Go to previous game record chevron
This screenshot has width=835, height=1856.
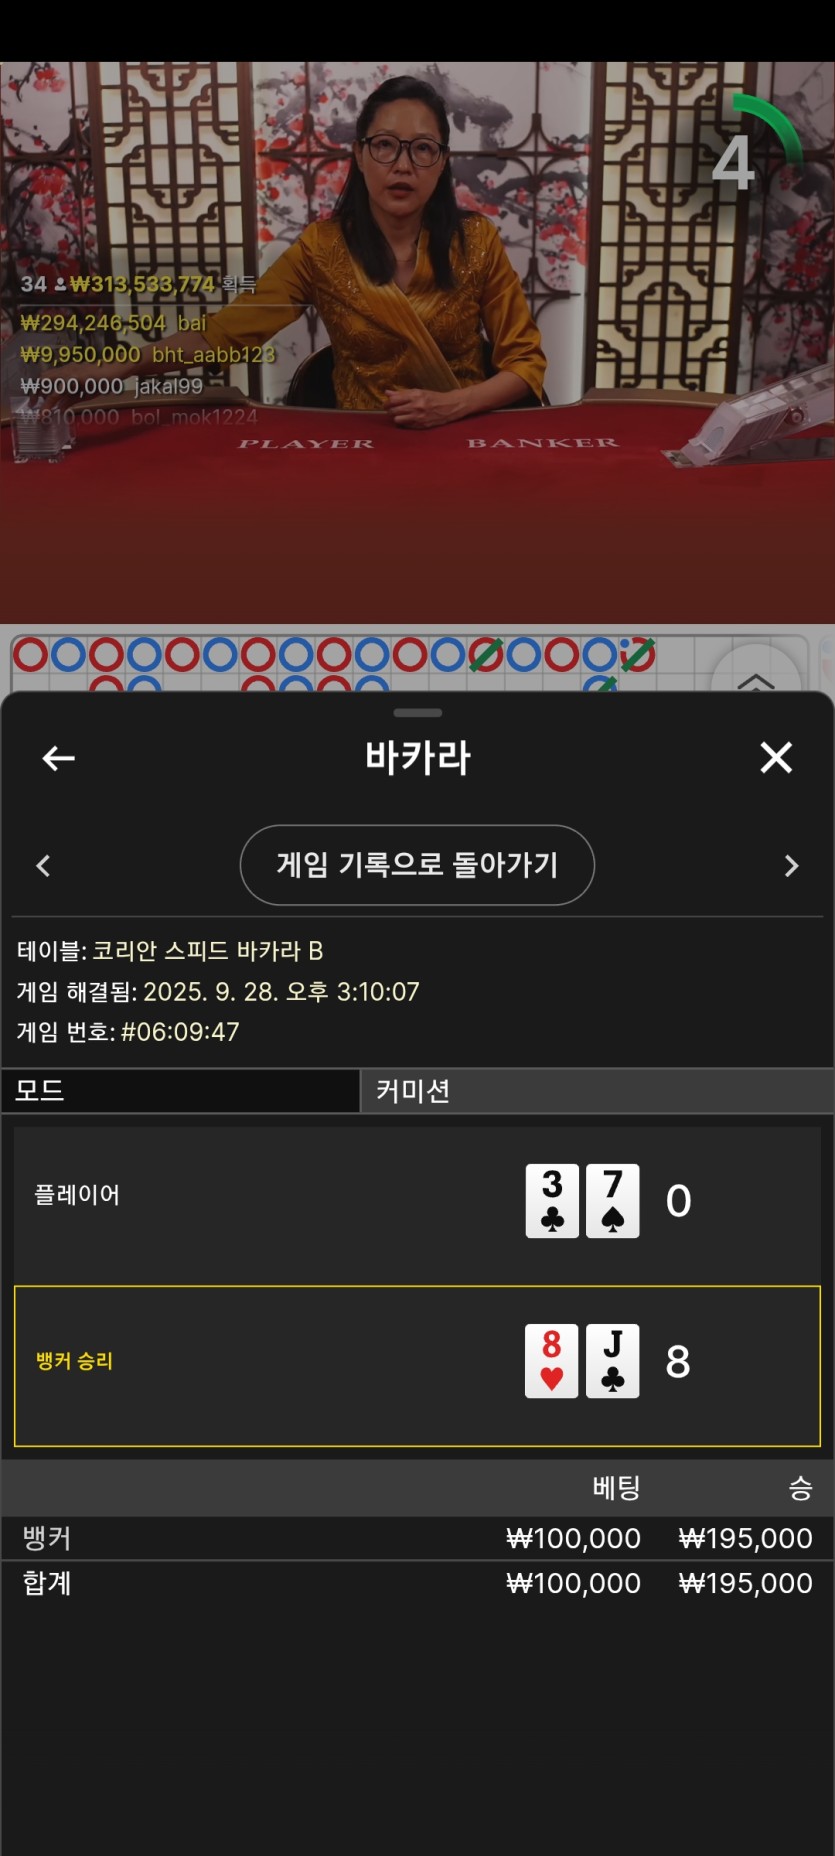tap(43, 866)
